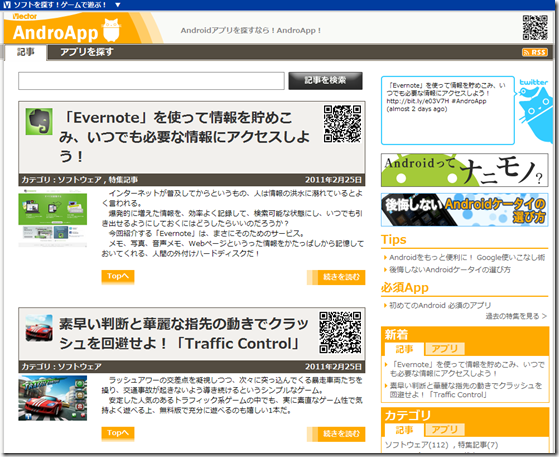Viewport: 559px width, 457px height.
Task: Switch to the 記事 main tab
Action: pyautogui.click(x=26, y=52)
